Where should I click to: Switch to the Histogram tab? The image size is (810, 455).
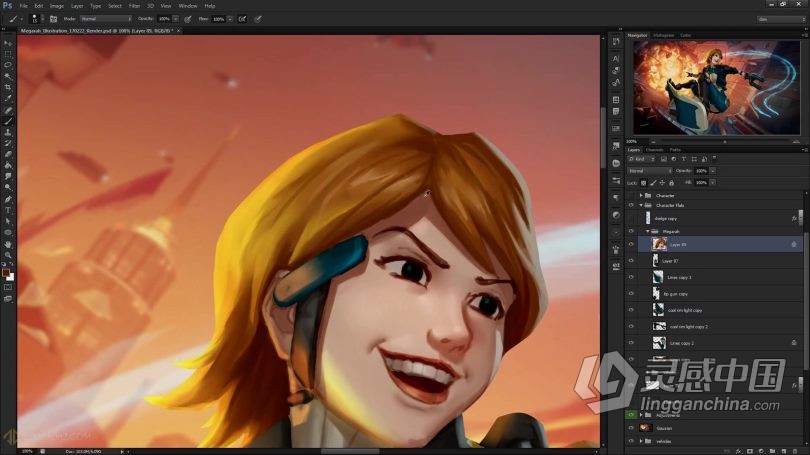pyautogui.click(x=664, y=35)
